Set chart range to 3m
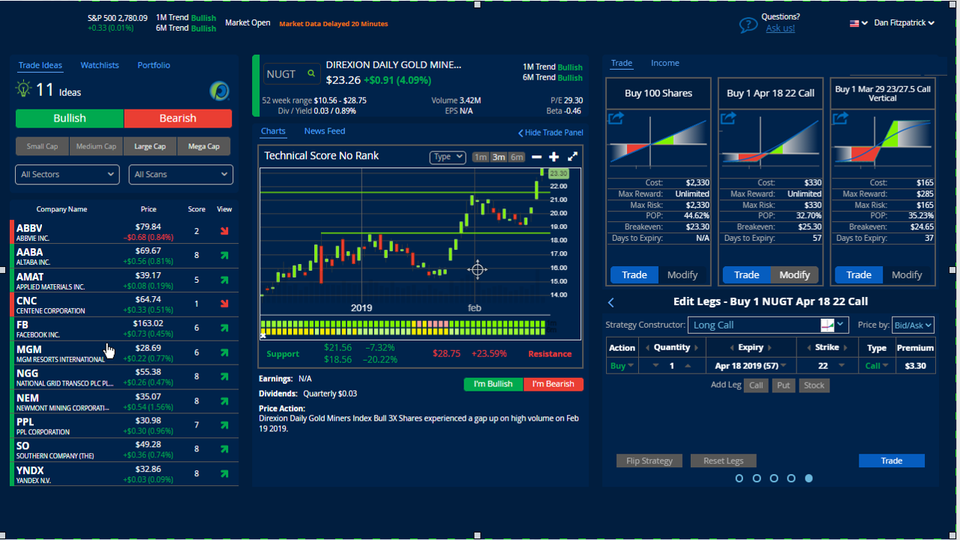 (x=499, y=157)
